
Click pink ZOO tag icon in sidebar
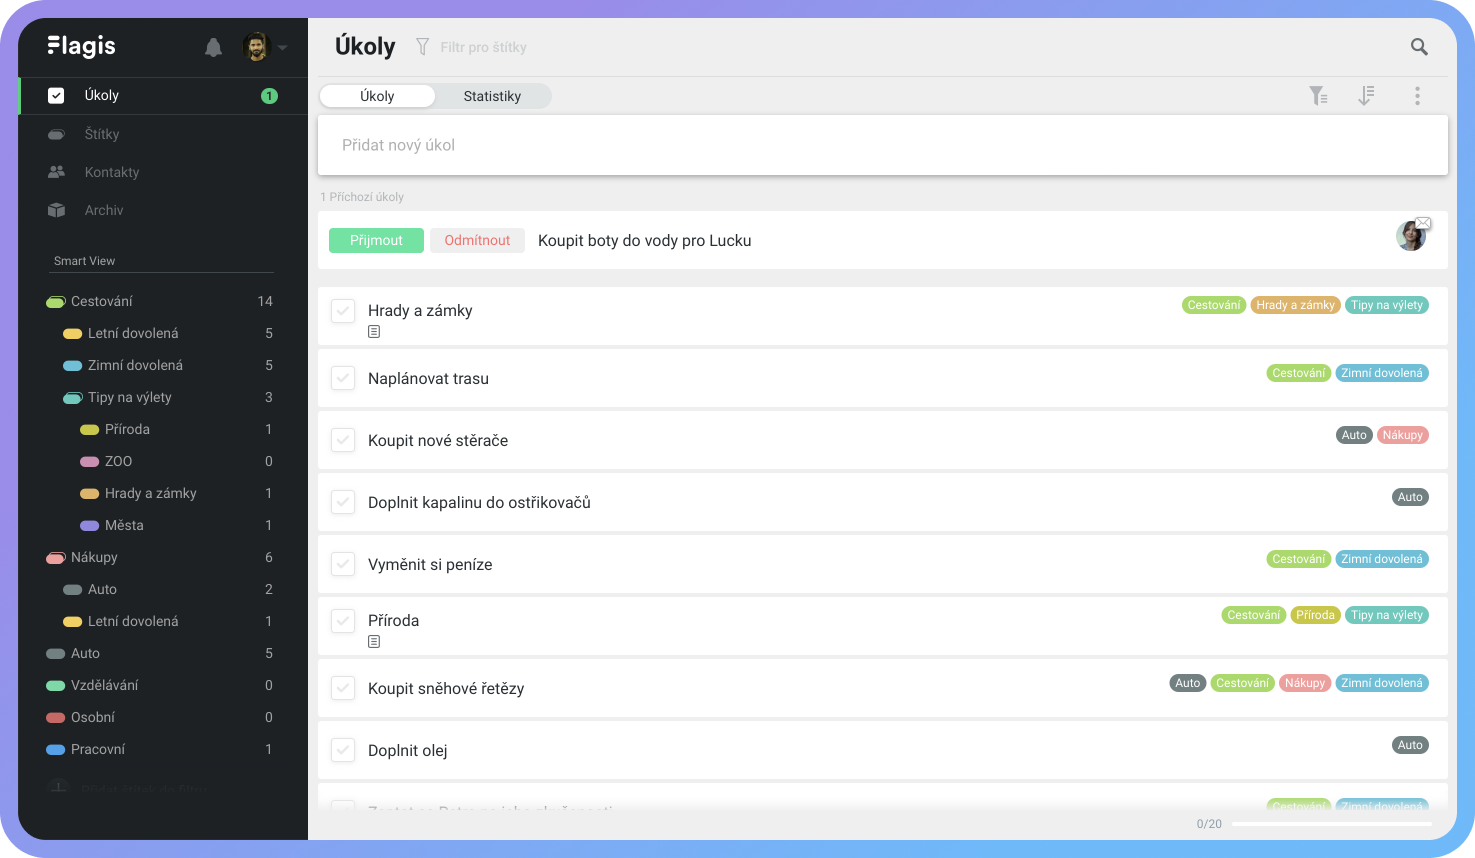[x=89, y=461]
